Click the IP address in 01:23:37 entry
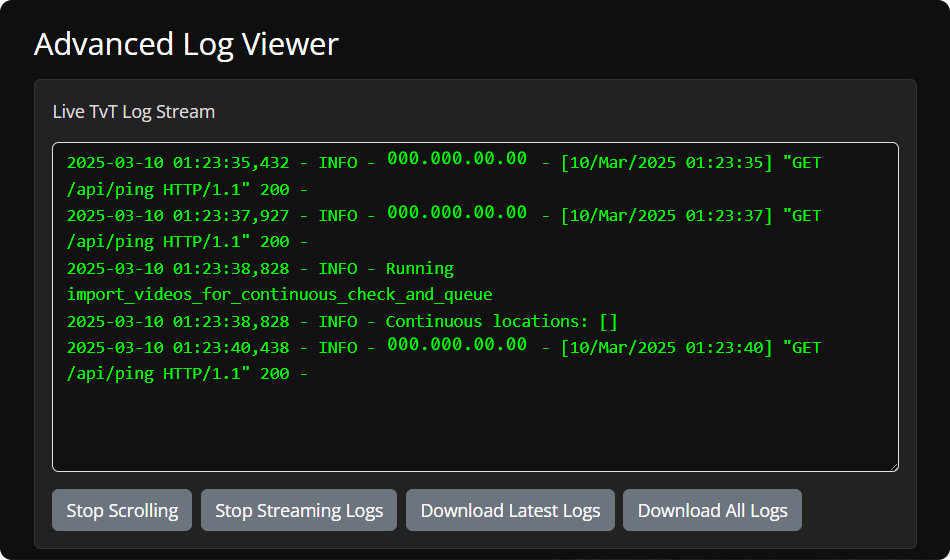Image resolution: width=950 pixels, height=560 pixels. tap(457, 212)
